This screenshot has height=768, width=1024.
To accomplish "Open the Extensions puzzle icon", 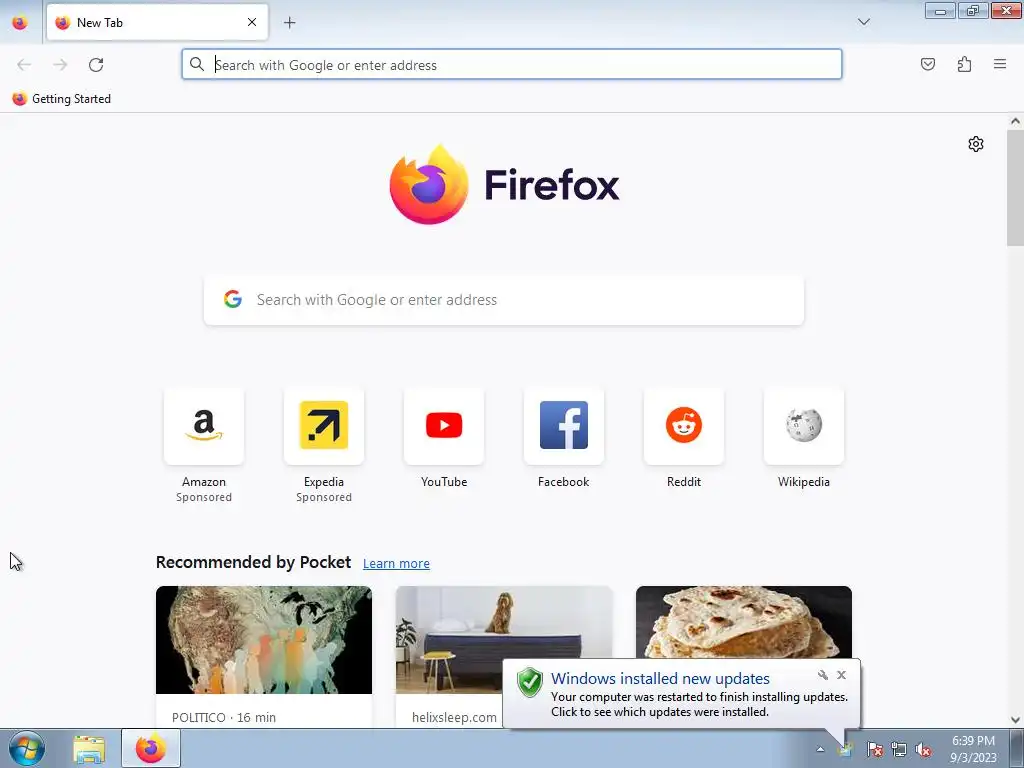I will pos(964,64).
